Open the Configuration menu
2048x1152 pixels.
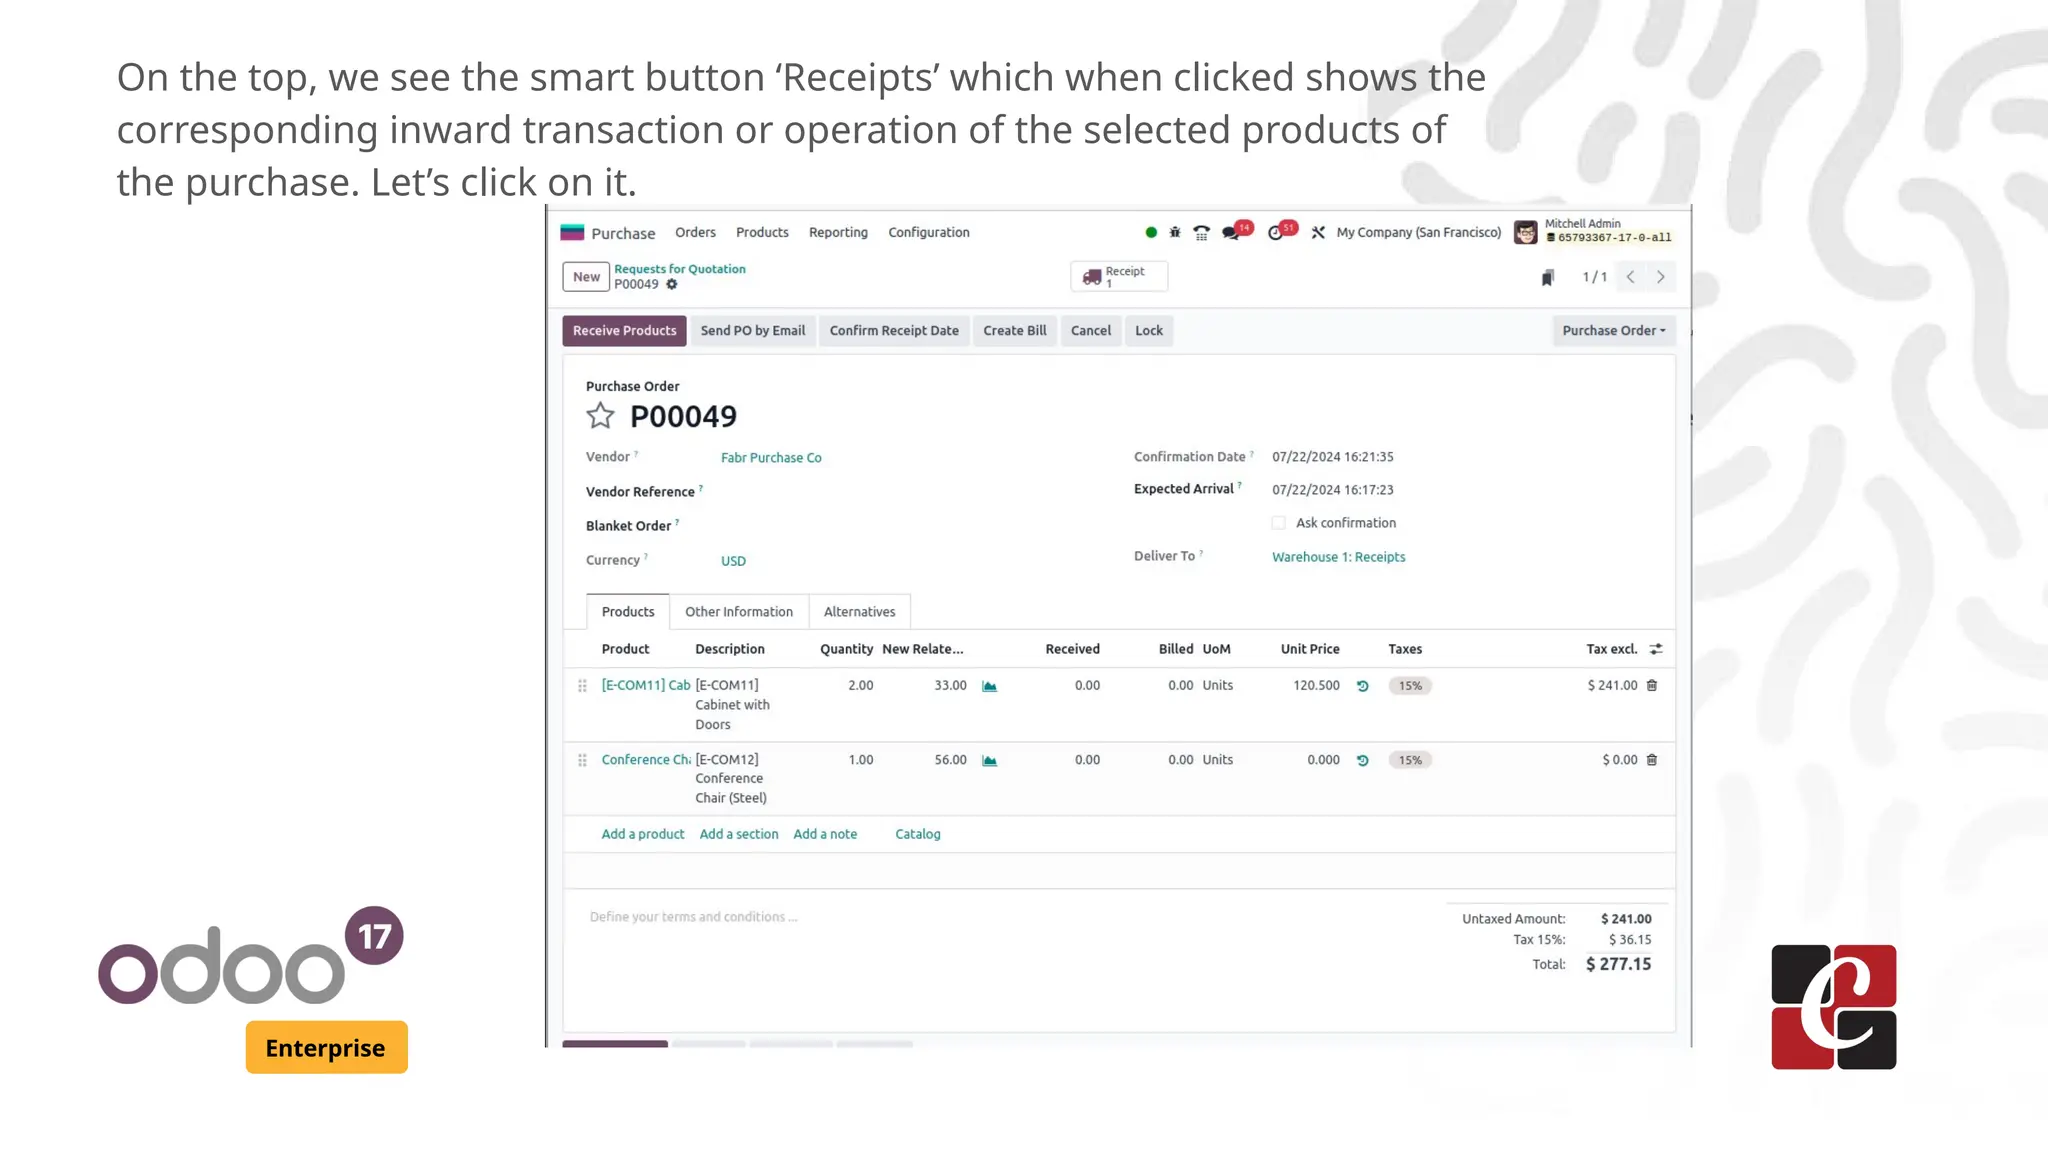click(x=929, y=232)
